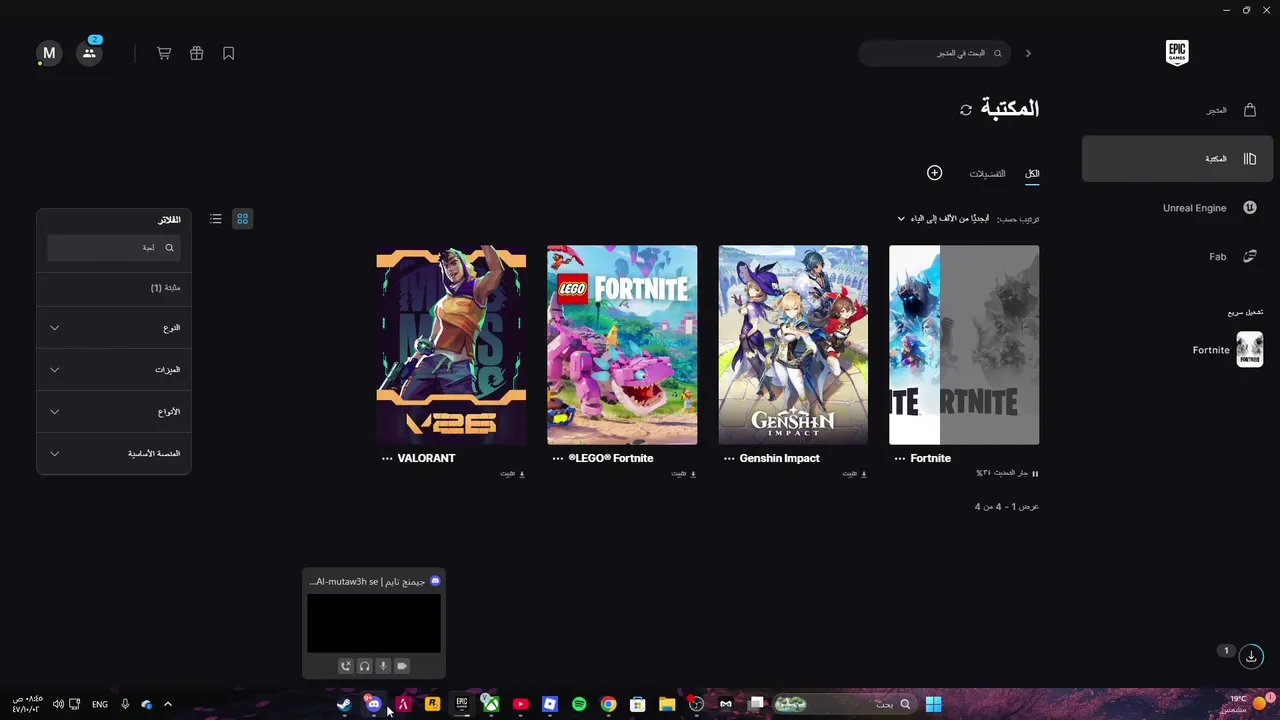Viewport: 1280px width, 720px height.
Task: Click the store search field
Action: (x=934, y=53)
